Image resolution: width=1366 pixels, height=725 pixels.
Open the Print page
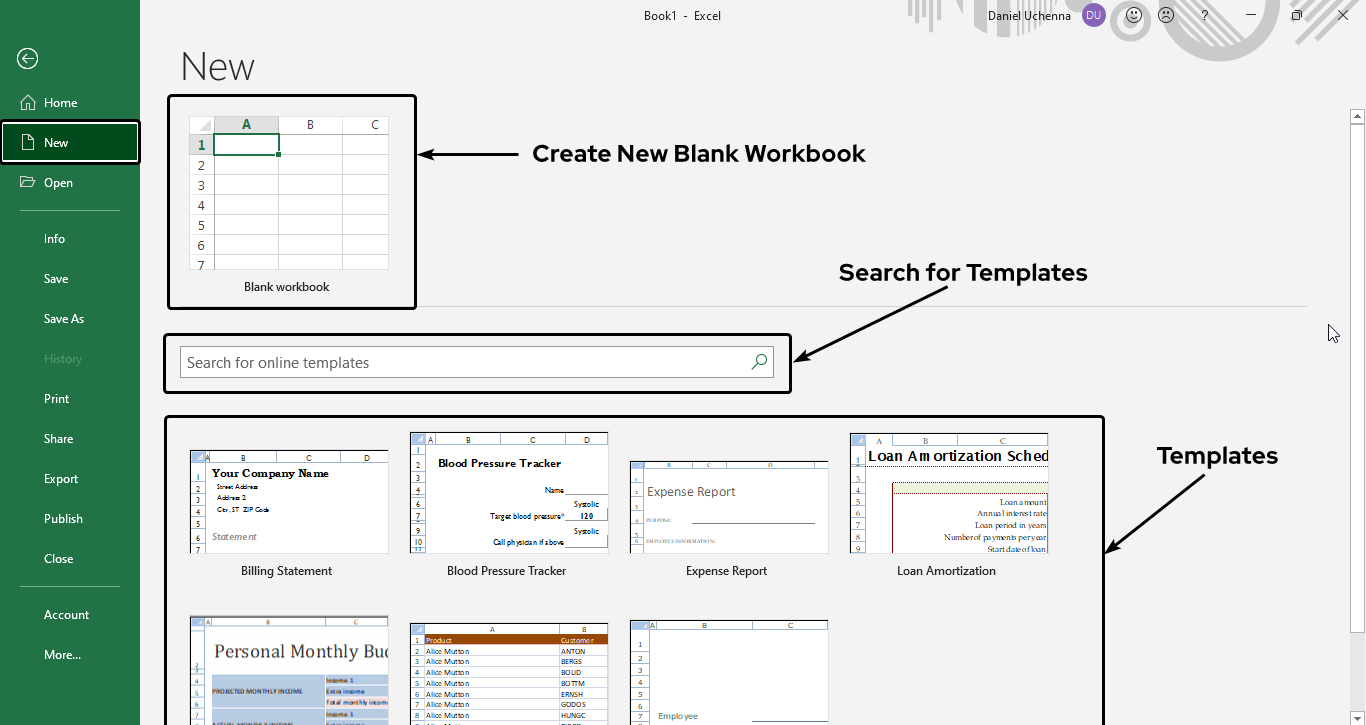click(x=57, y=399)
